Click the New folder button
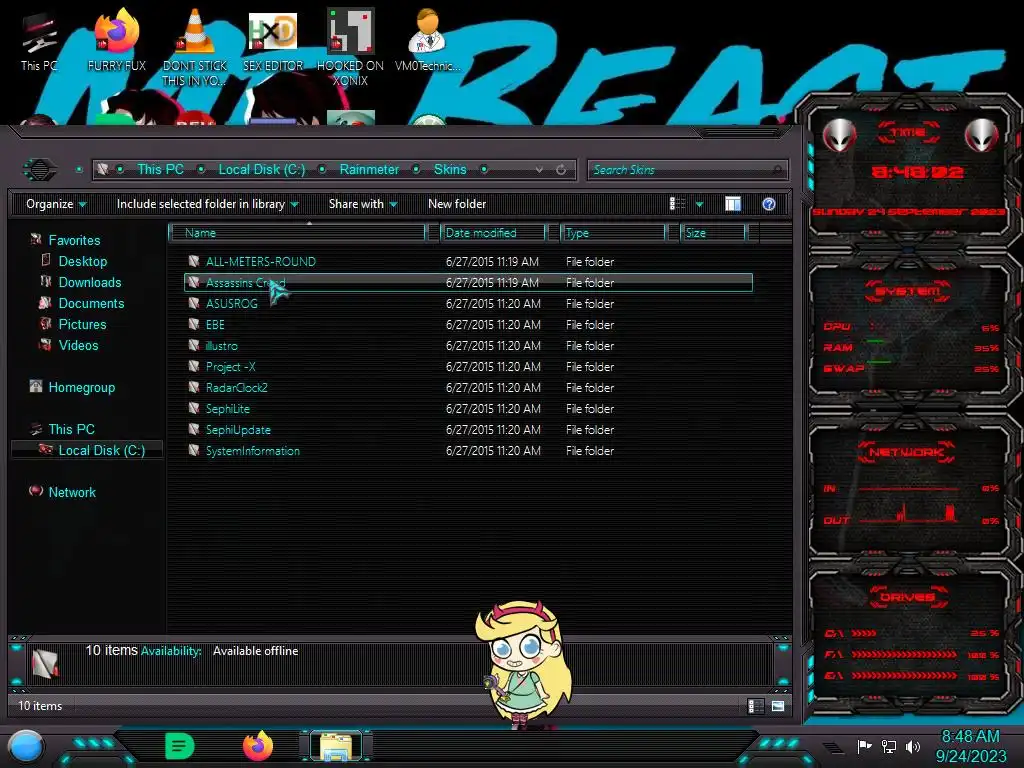Viewport: 1024px width, 768px height. point(457,204)
